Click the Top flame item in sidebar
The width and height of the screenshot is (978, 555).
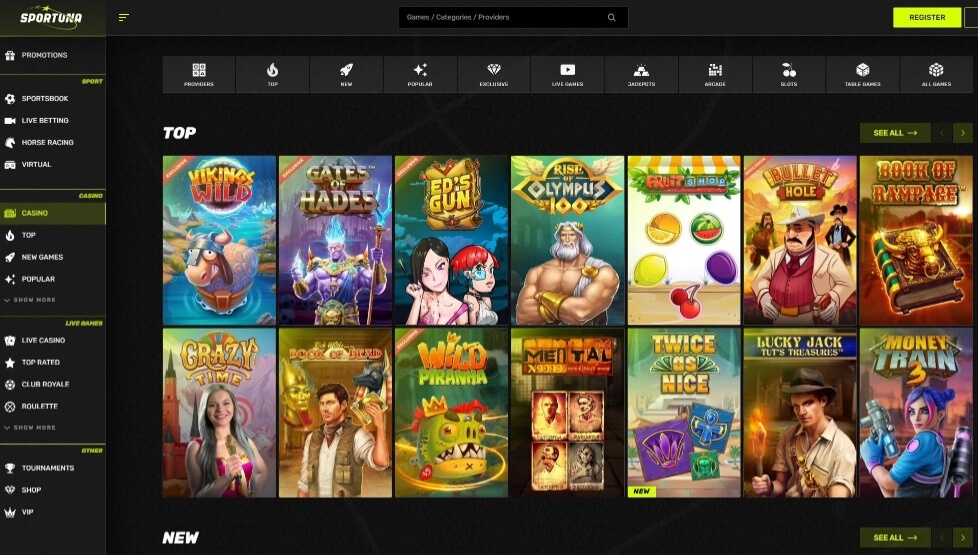(x=53, y=235)
